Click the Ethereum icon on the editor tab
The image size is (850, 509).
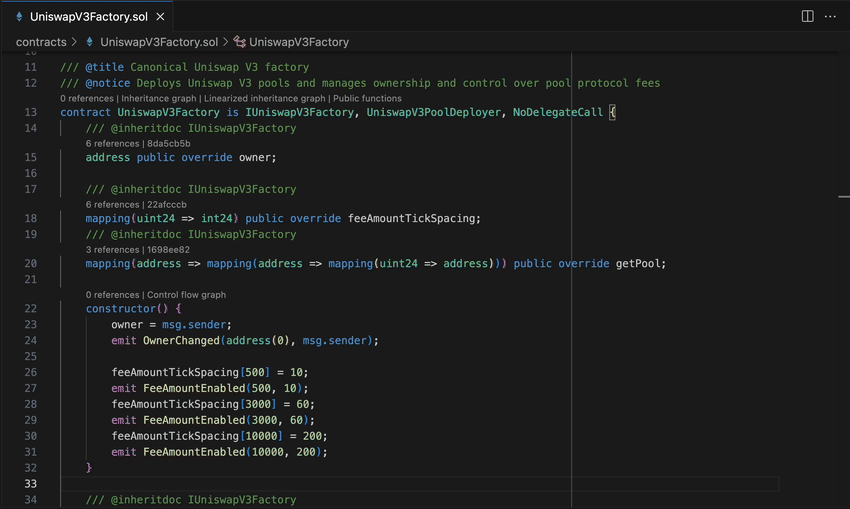click(18, 17)
